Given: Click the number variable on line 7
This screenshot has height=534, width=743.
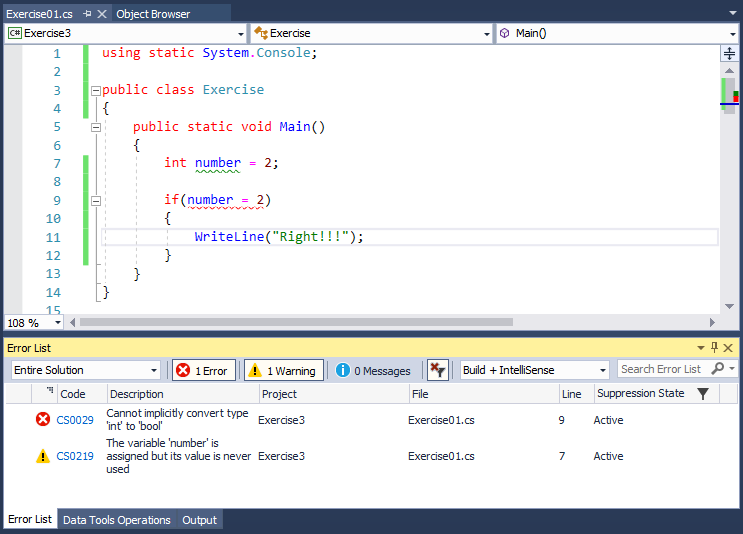Looking at the screenshot, I should pos(217,163).
